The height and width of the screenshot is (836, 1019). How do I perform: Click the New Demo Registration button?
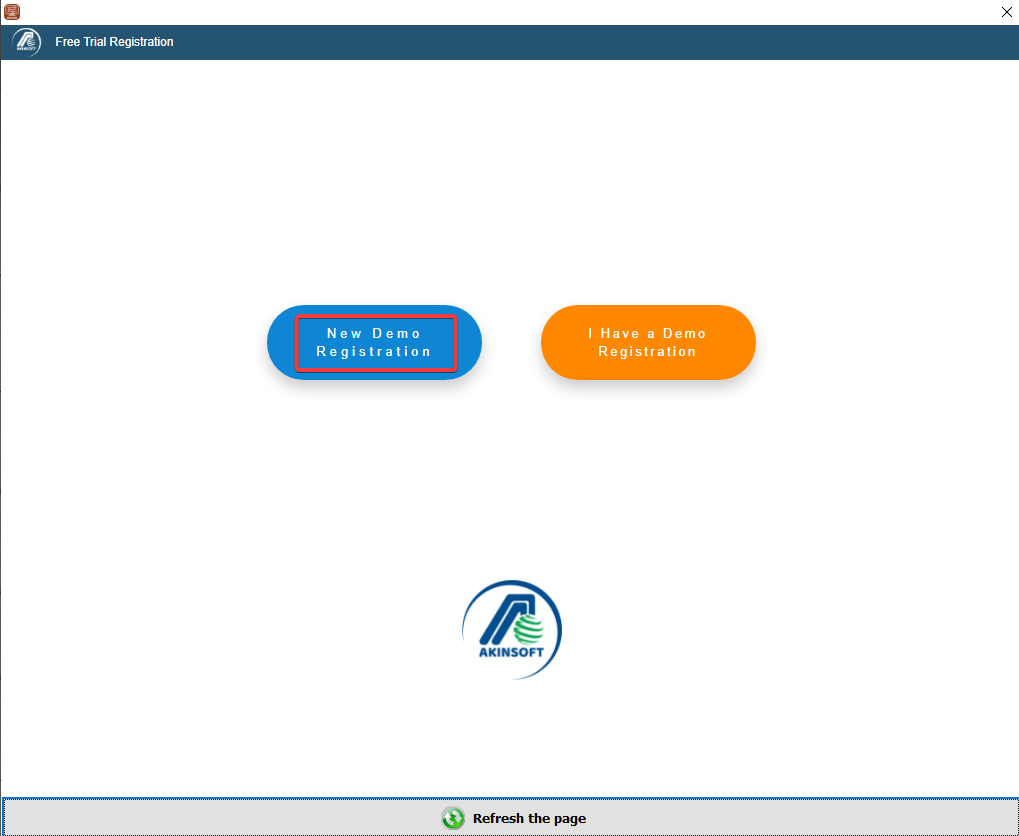(374, 343)
